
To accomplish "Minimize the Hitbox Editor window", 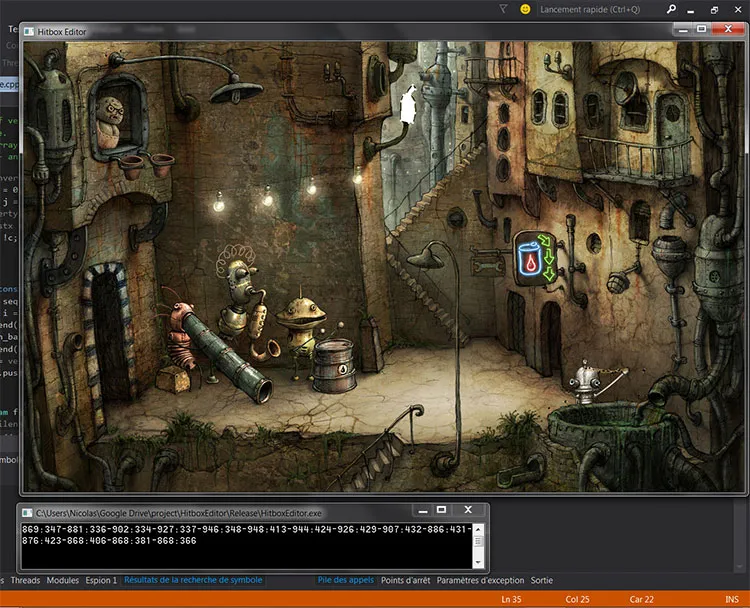I will tap(683, 30).
